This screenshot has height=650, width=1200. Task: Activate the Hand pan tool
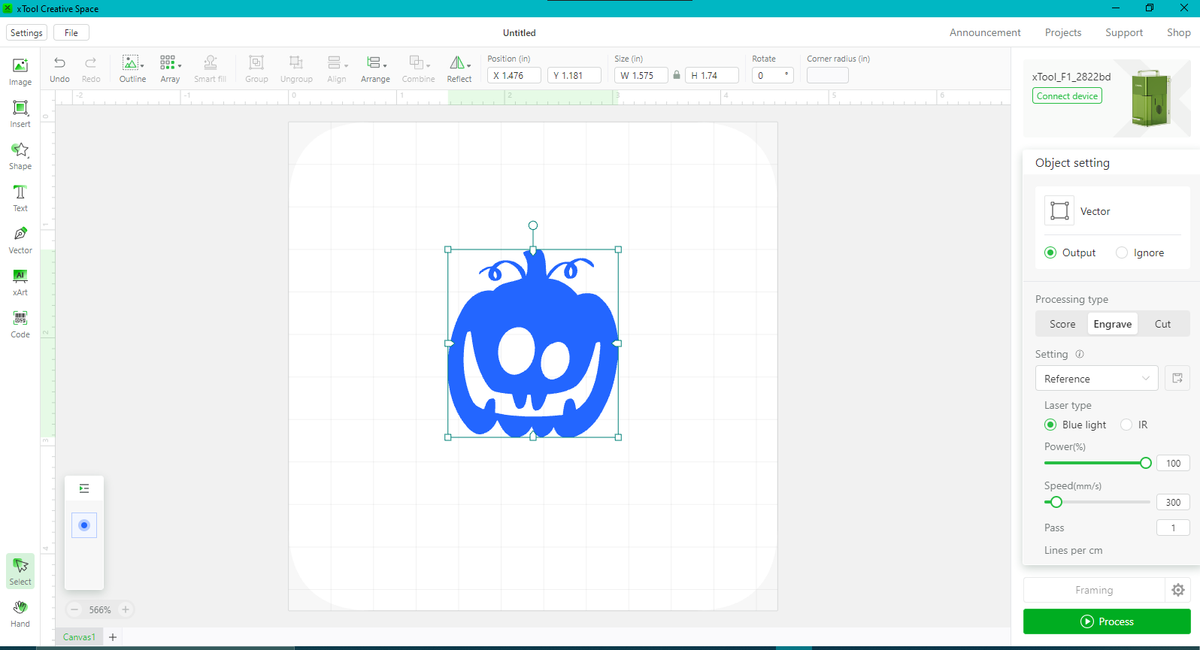click(x=20, y=608)
